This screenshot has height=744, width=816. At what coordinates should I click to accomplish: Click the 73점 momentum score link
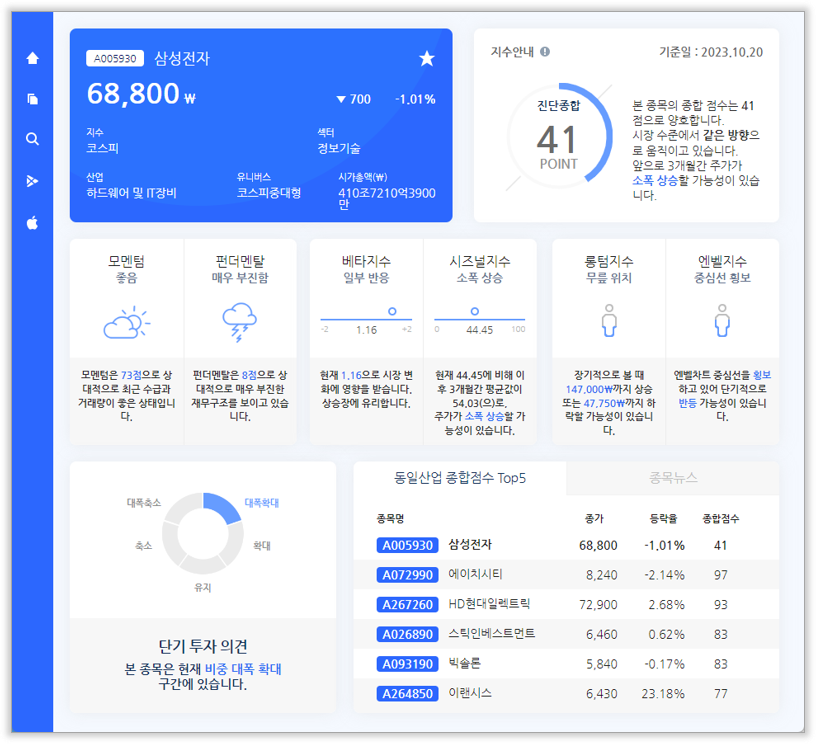coord(131,375)
